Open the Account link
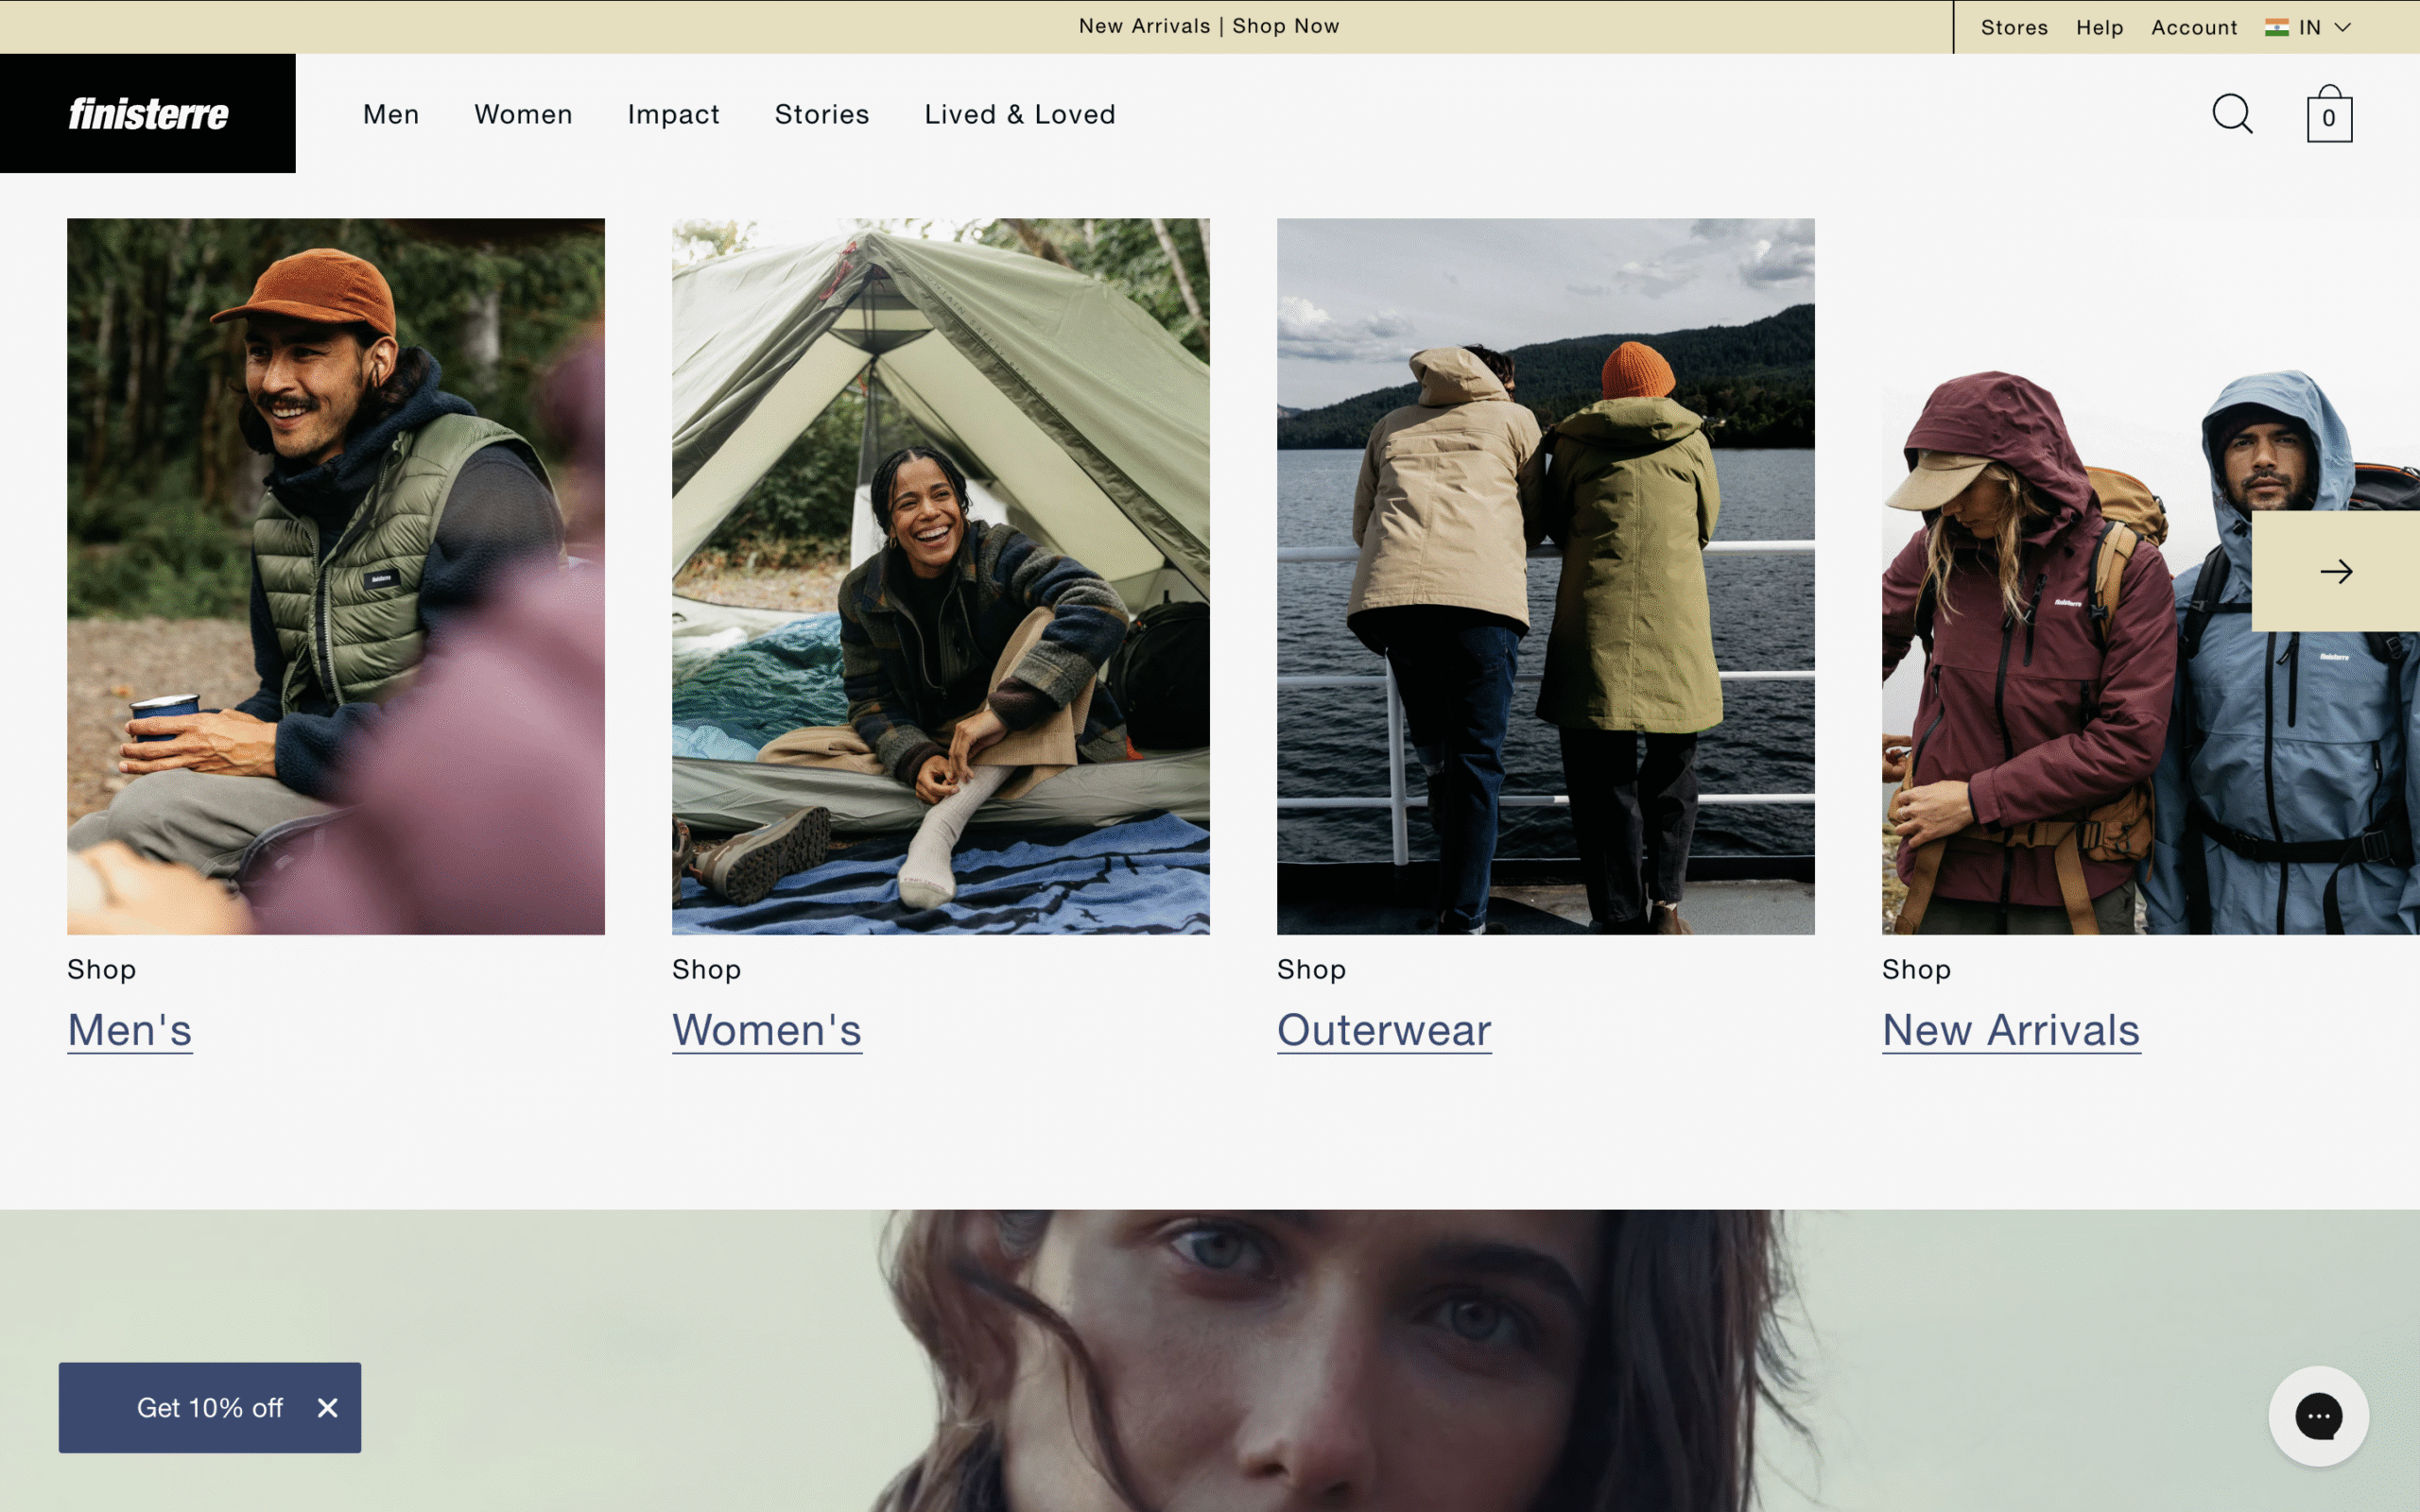 tap(2194, 28)
